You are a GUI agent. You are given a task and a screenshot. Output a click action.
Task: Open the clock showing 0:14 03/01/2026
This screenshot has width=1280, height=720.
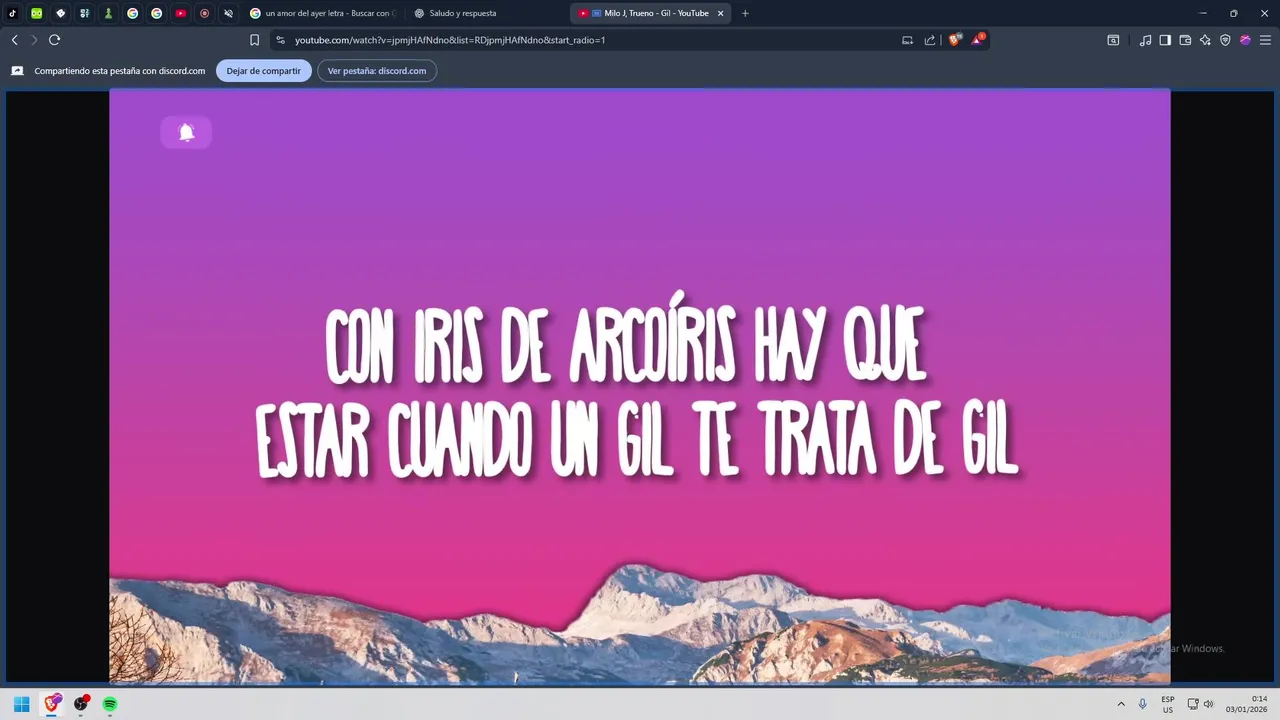(1246, 704)
